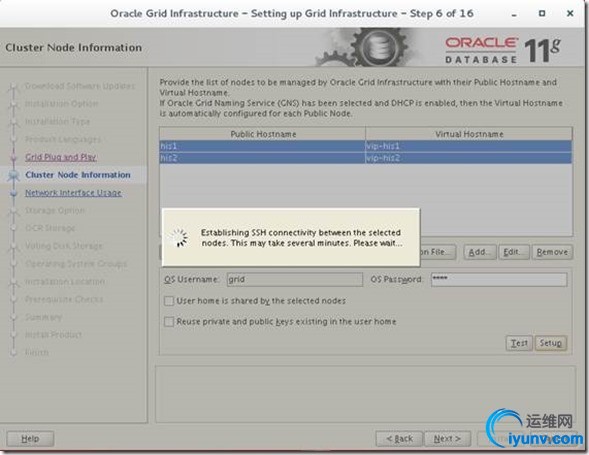Select the Finish step
Screen dimensions: 589x455
(x=37, y=353)
